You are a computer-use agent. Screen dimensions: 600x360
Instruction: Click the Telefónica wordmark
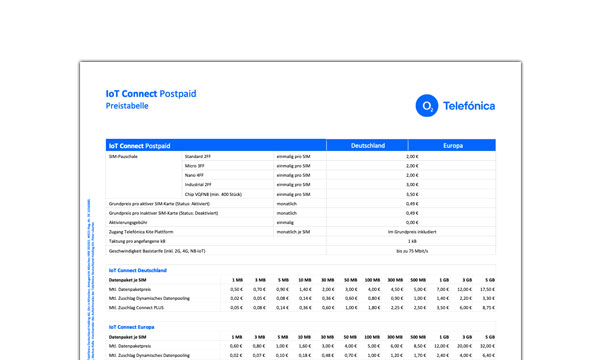469,106
